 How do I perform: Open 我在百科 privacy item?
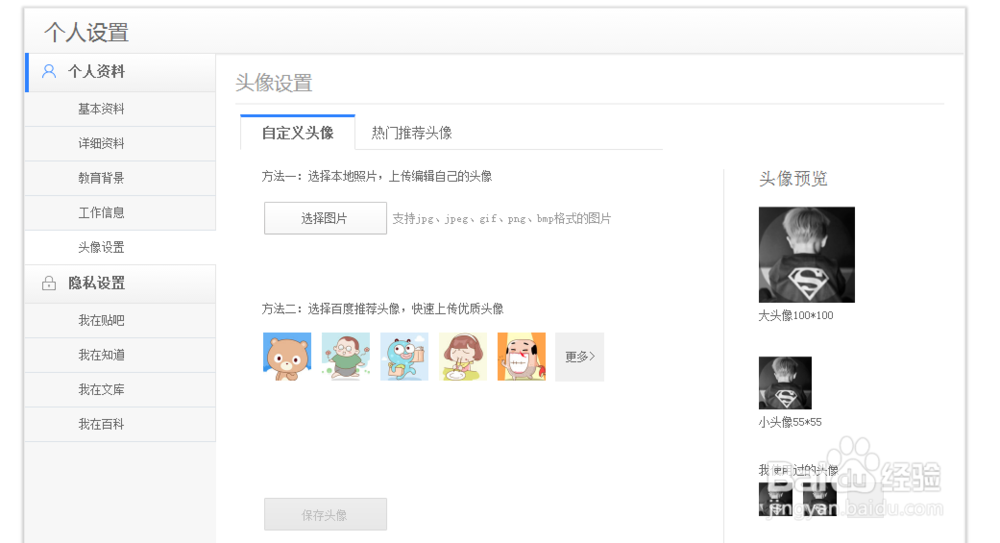[121, 424]
